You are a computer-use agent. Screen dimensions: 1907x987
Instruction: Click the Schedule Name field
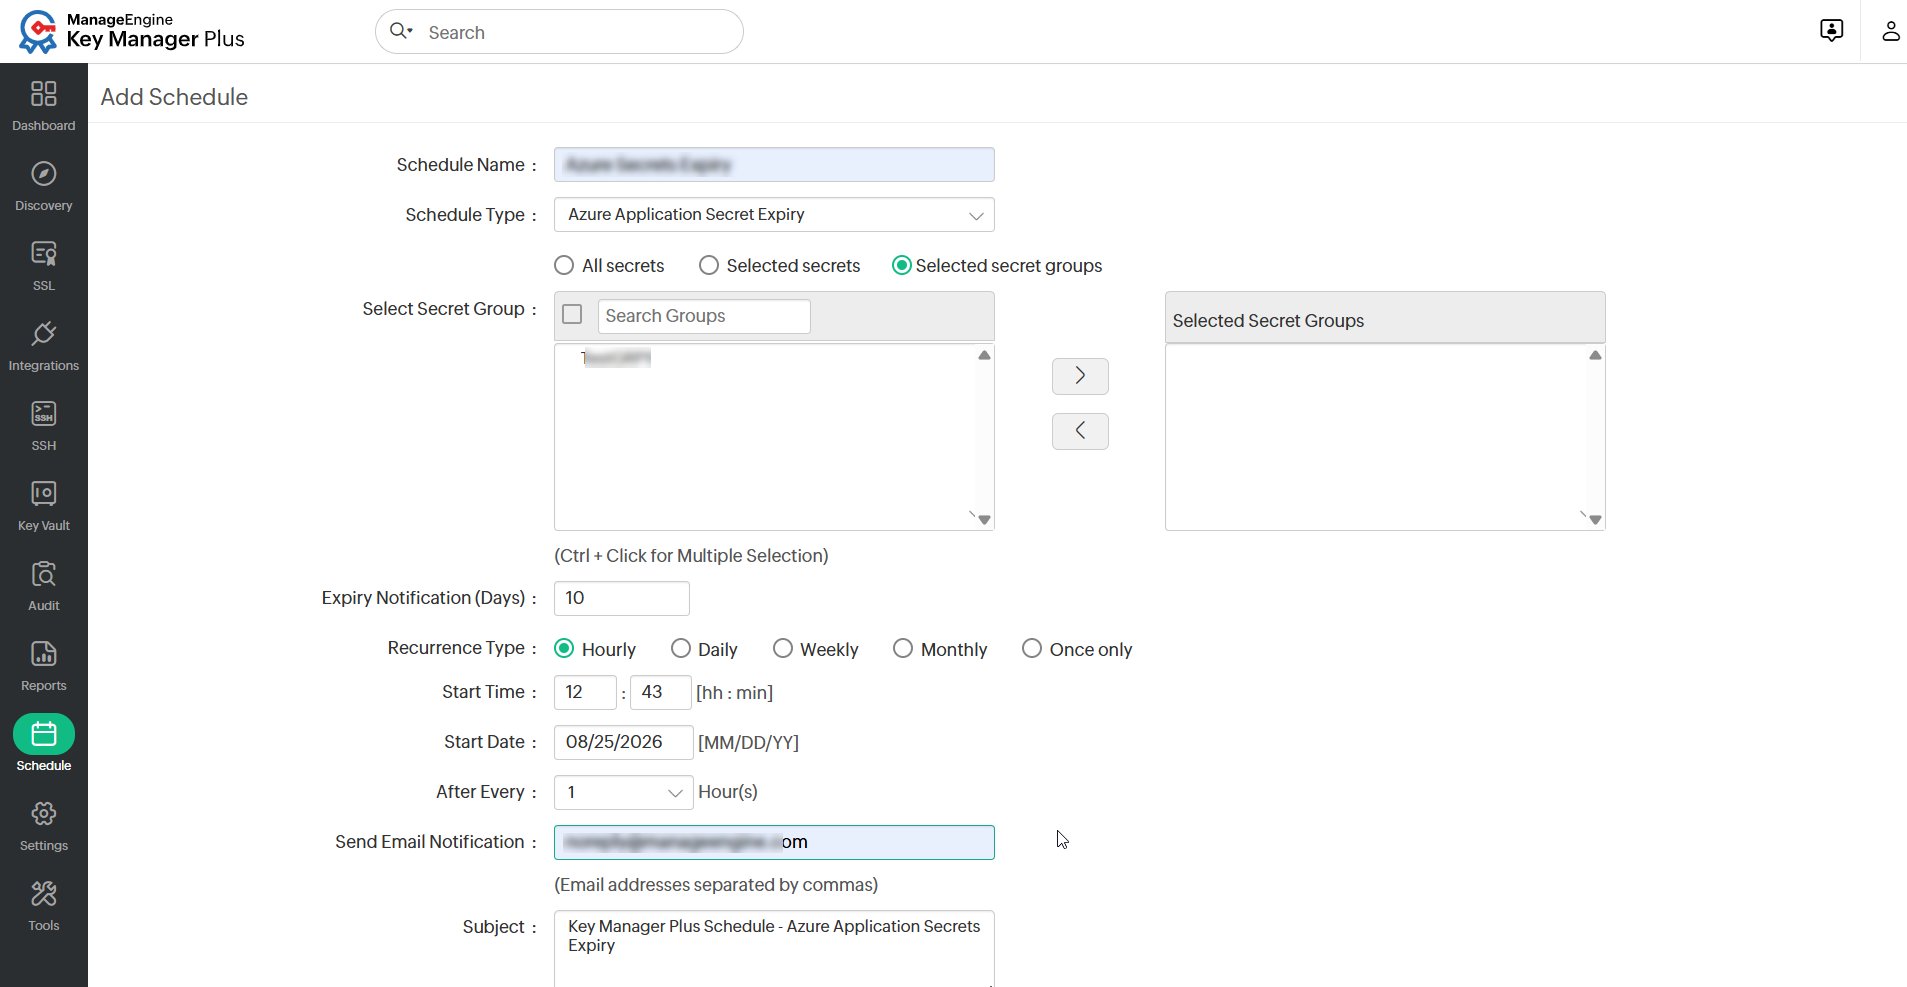774,165
